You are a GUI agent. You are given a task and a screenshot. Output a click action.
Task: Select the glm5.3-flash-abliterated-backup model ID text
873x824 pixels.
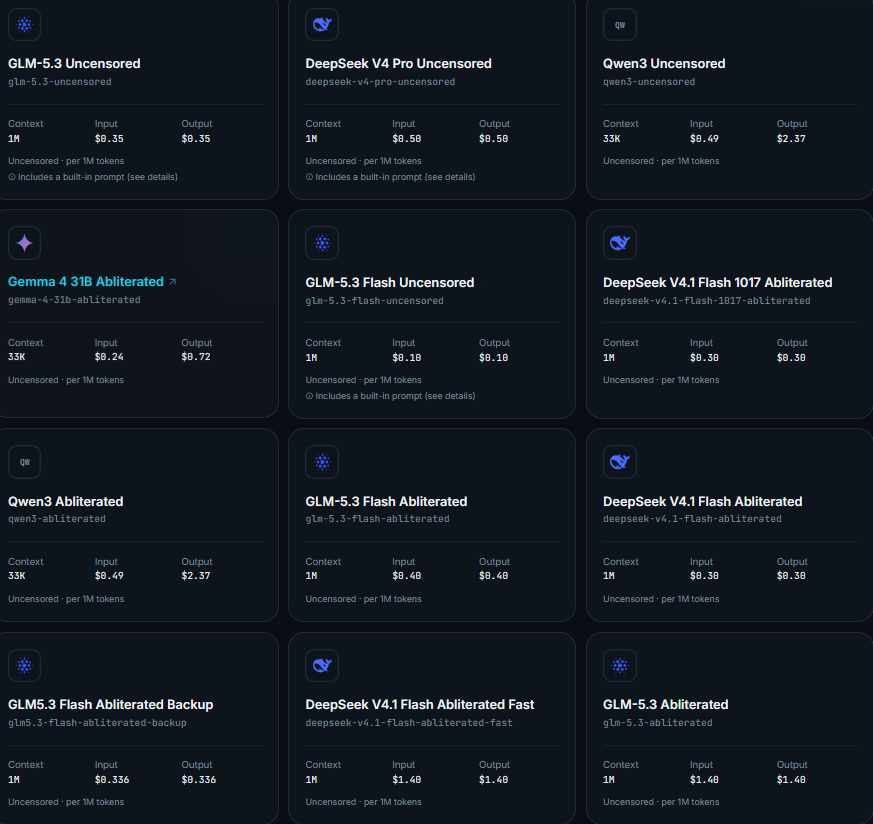point(97,723)
